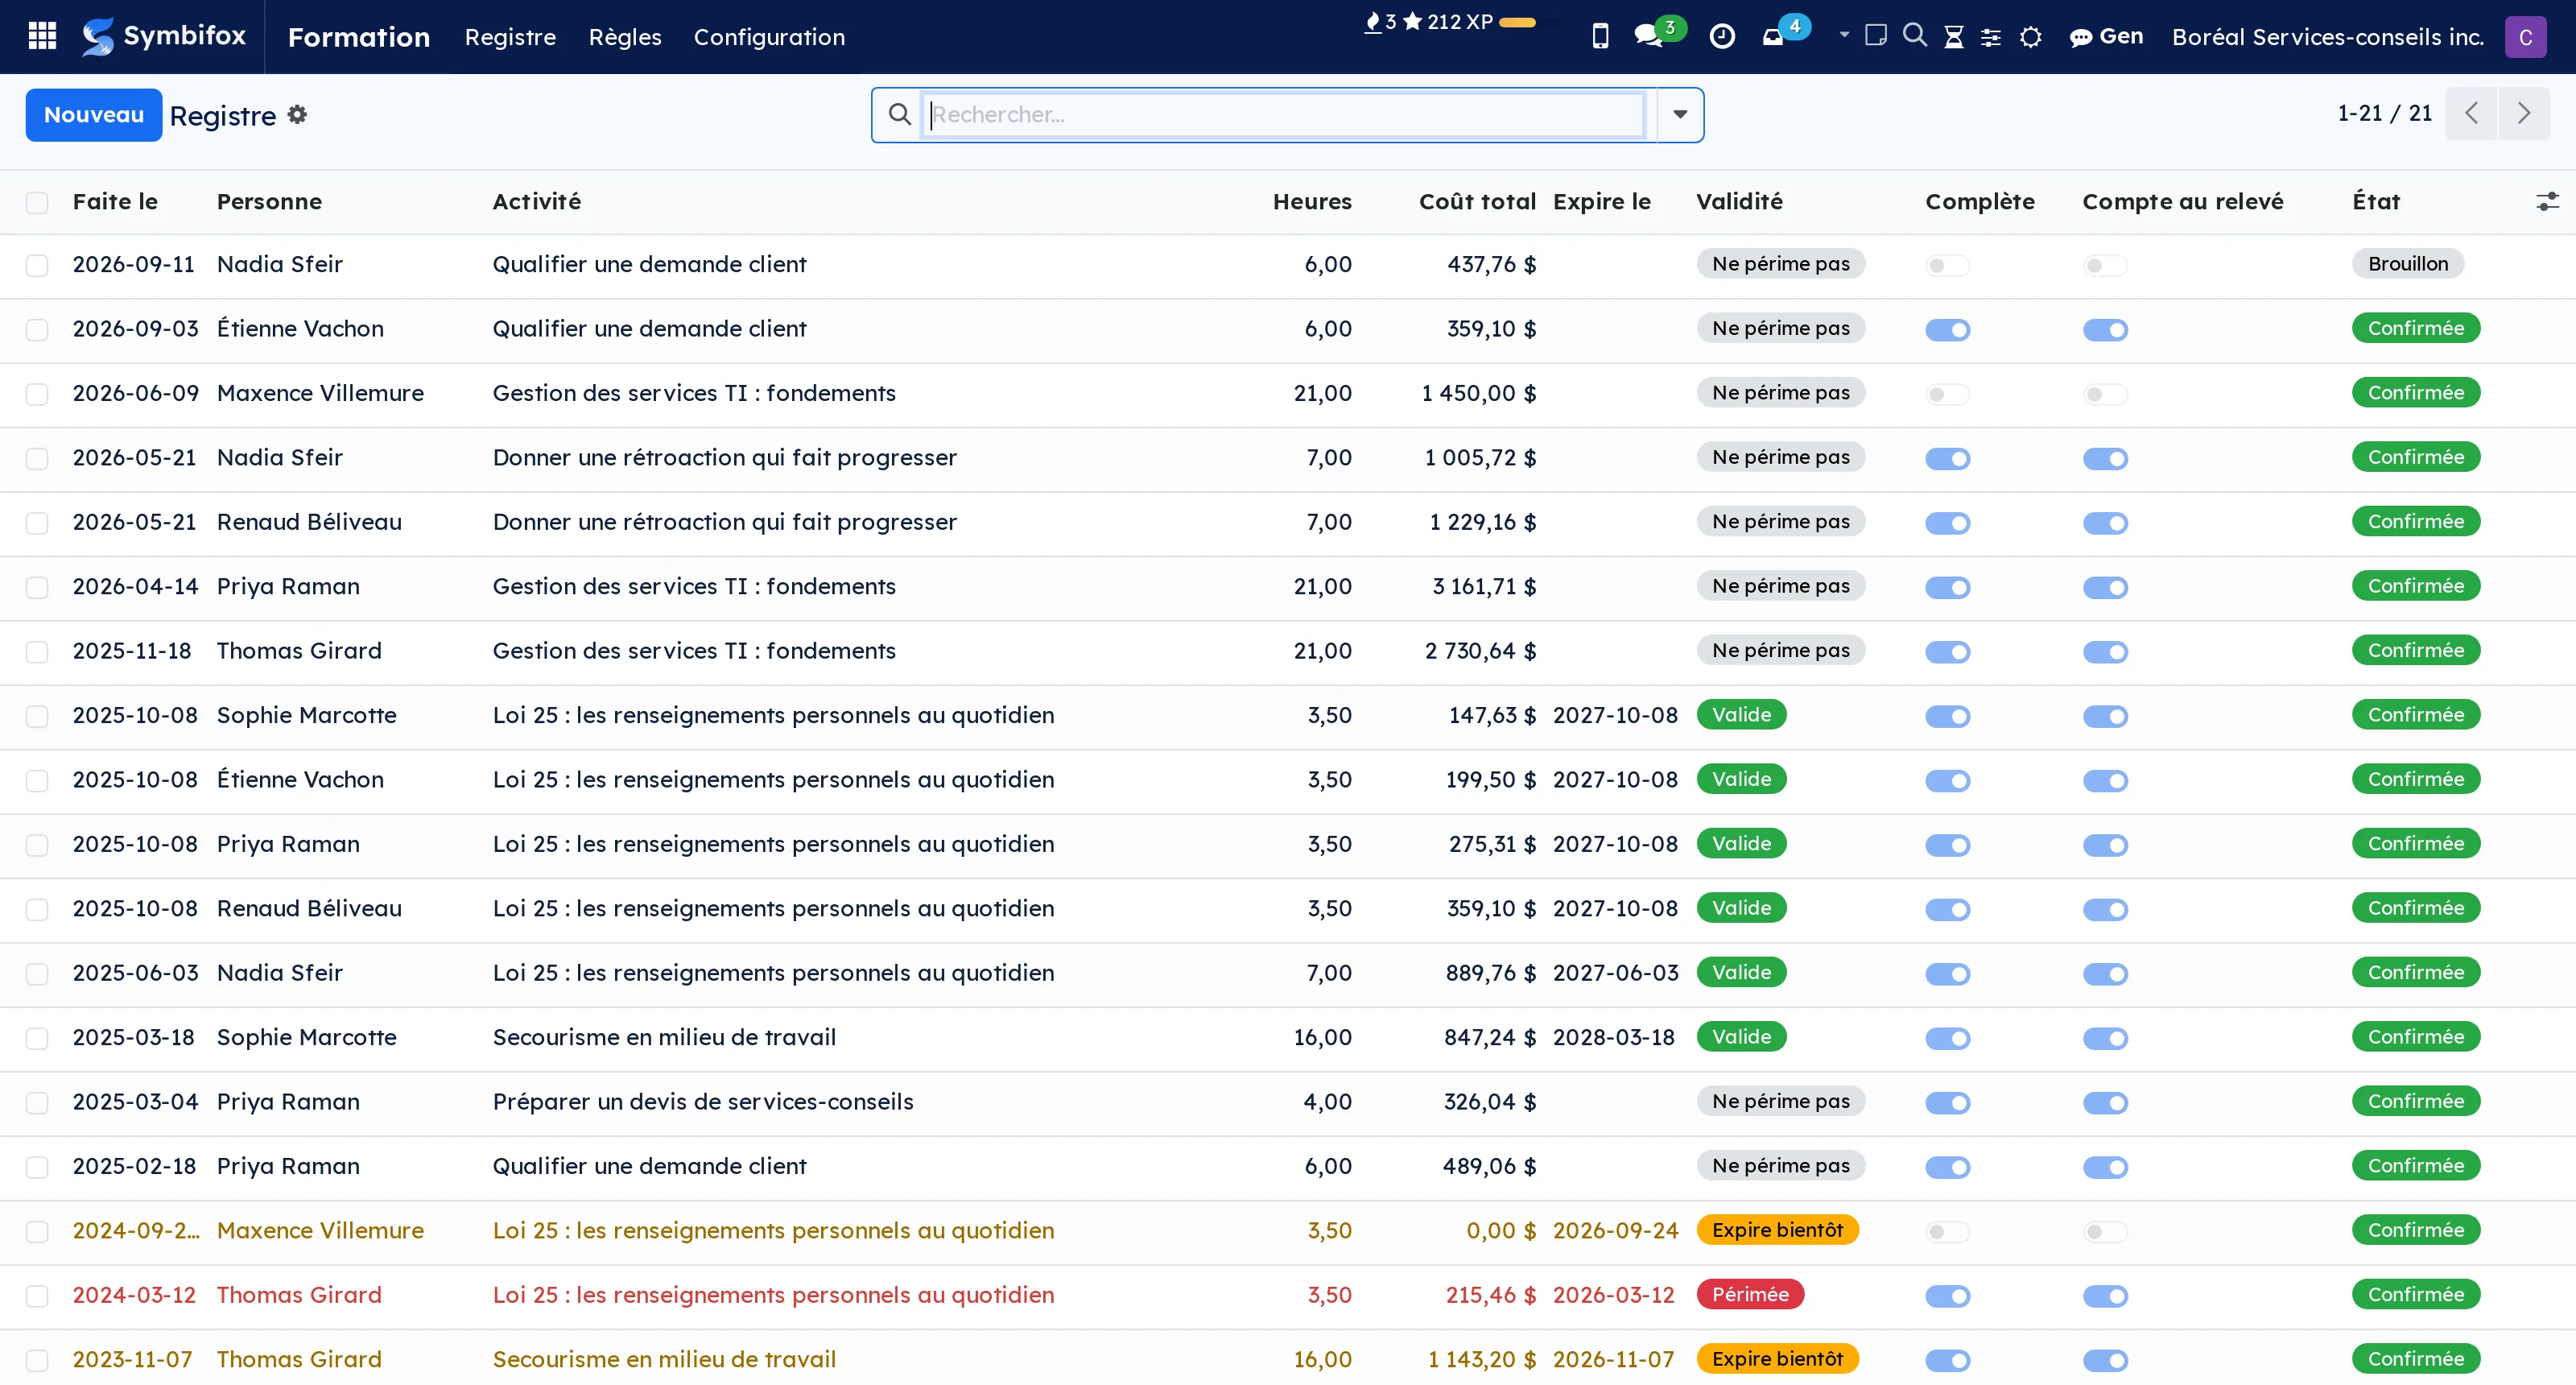Toggle Compte au relevé for 2024-09 Maxence Villemure
The image size is (2576, 1385).
(x=2105, y=1231)
